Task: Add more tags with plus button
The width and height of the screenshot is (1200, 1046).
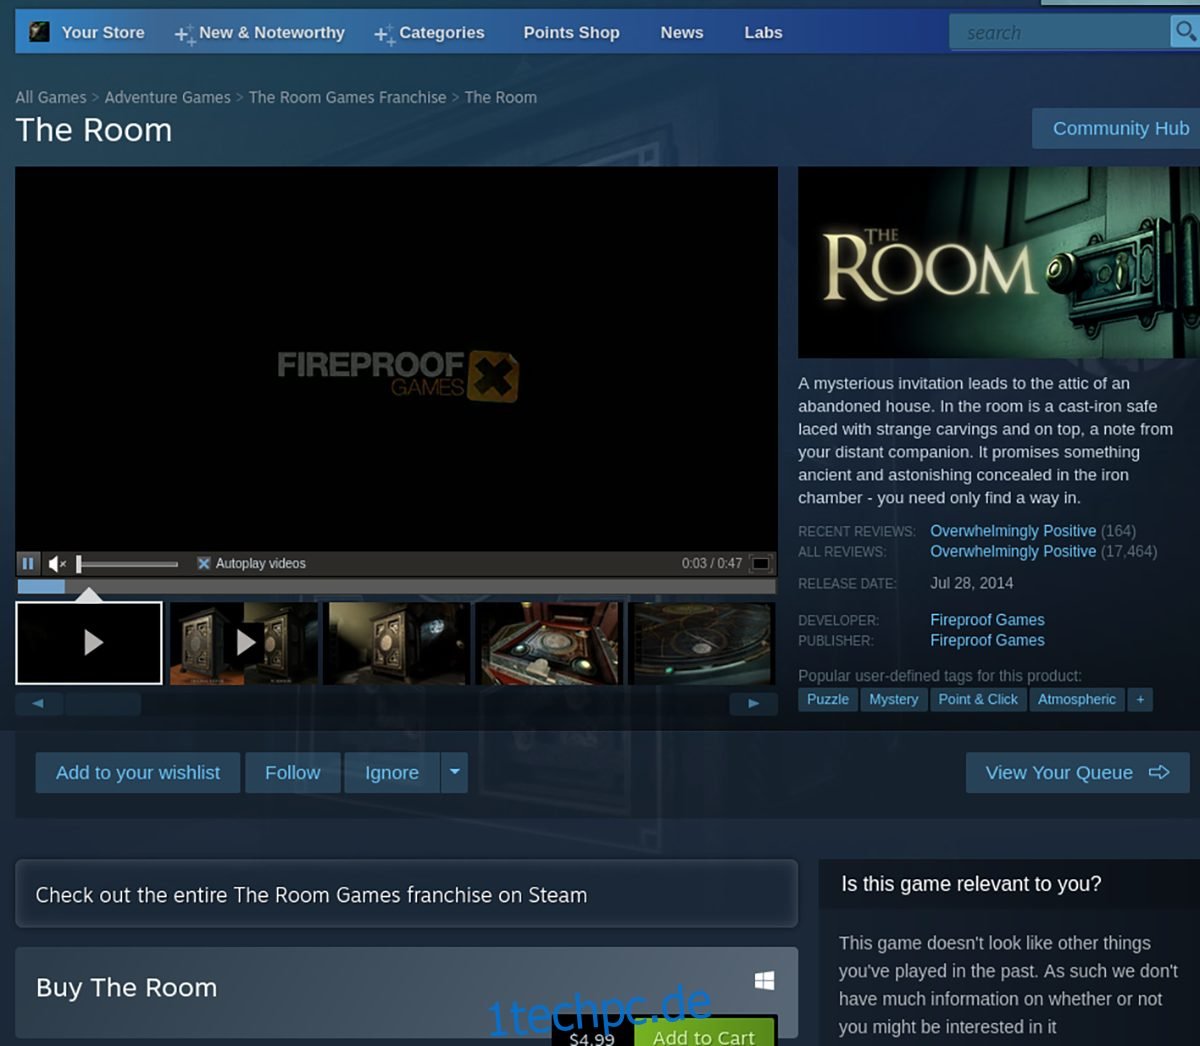Action: [1140, 700]
